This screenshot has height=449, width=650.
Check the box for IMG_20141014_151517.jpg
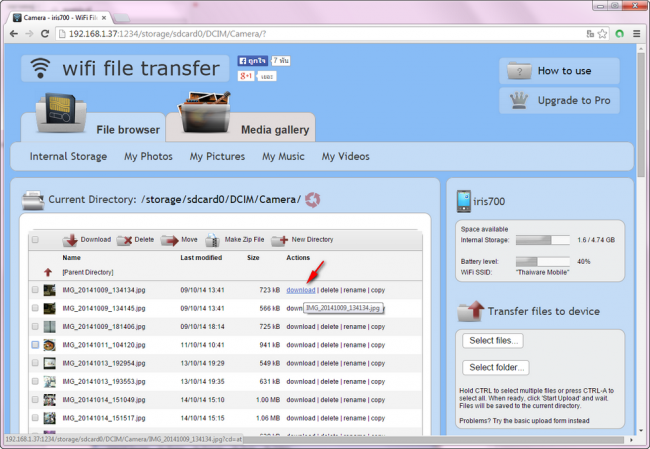point(35,417)
